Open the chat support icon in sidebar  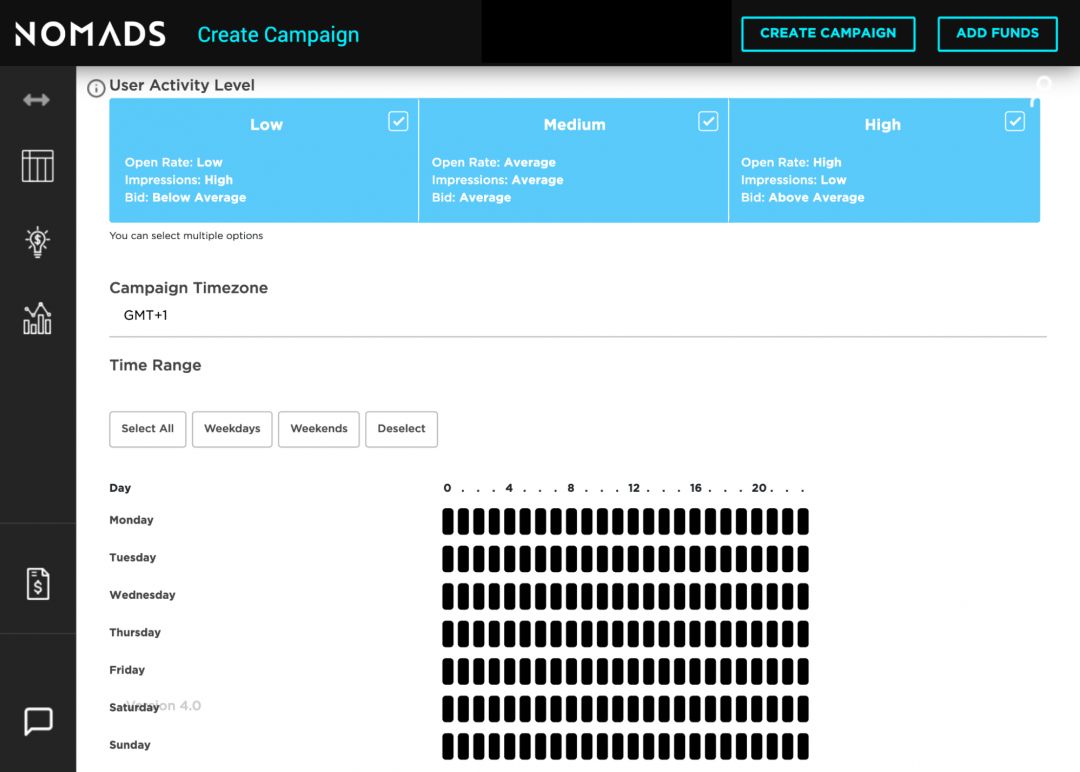[x=37, y=721]
